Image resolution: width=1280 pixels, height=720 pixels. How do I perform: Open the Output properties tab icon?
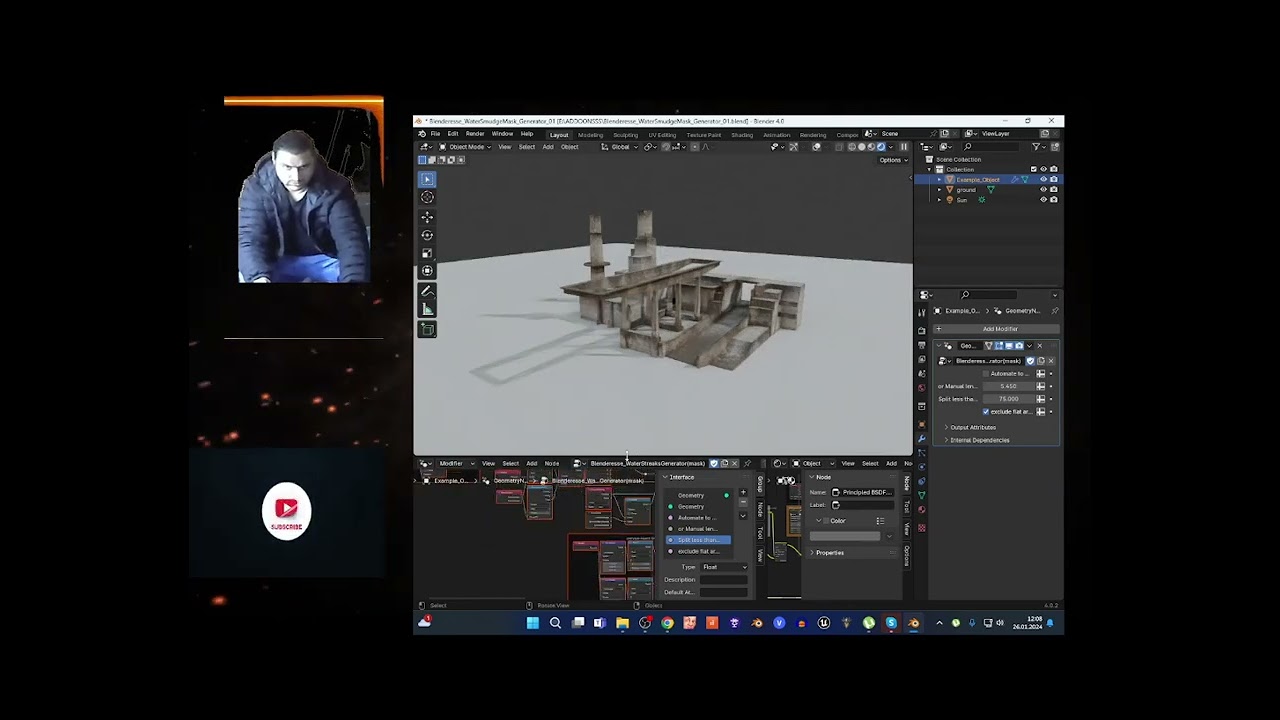pos(922,345)
